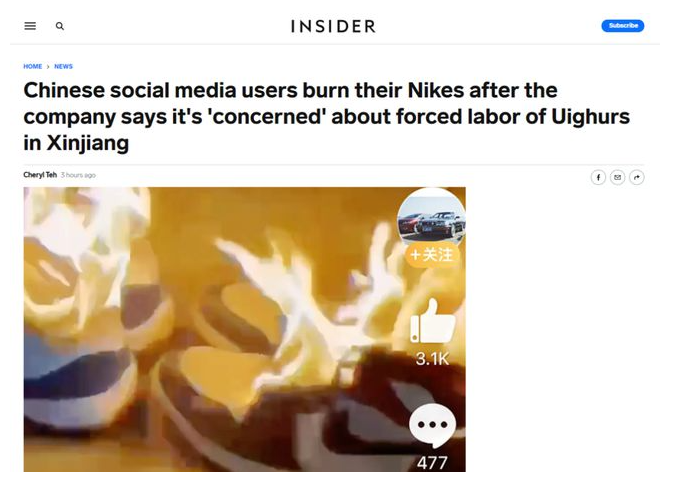689x501 pixels.
Task: Open the NEWS breadcrumb section
Action: tap(63, 66)
